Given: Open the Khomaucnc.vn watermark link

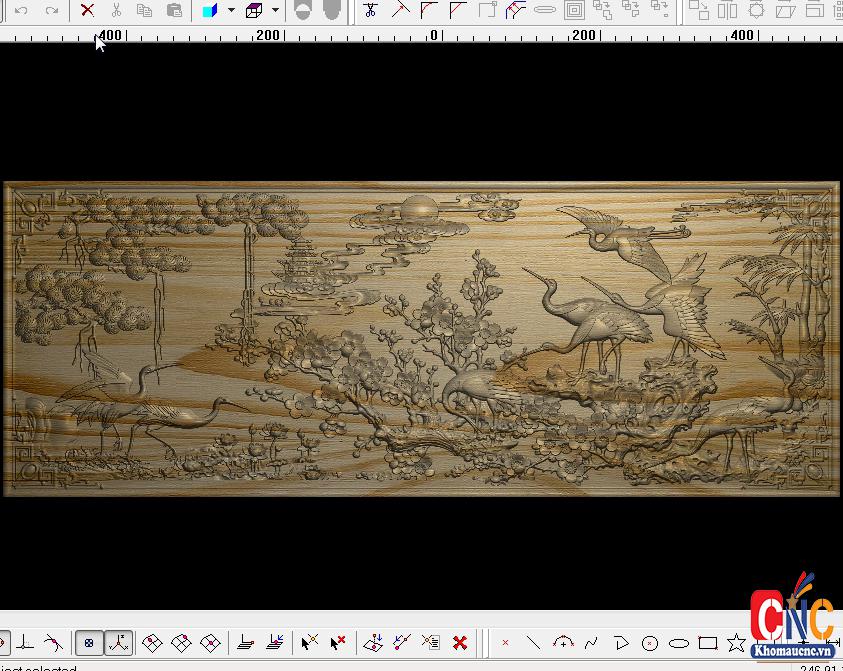Looking at the screenshot, I should click(792, 649).
